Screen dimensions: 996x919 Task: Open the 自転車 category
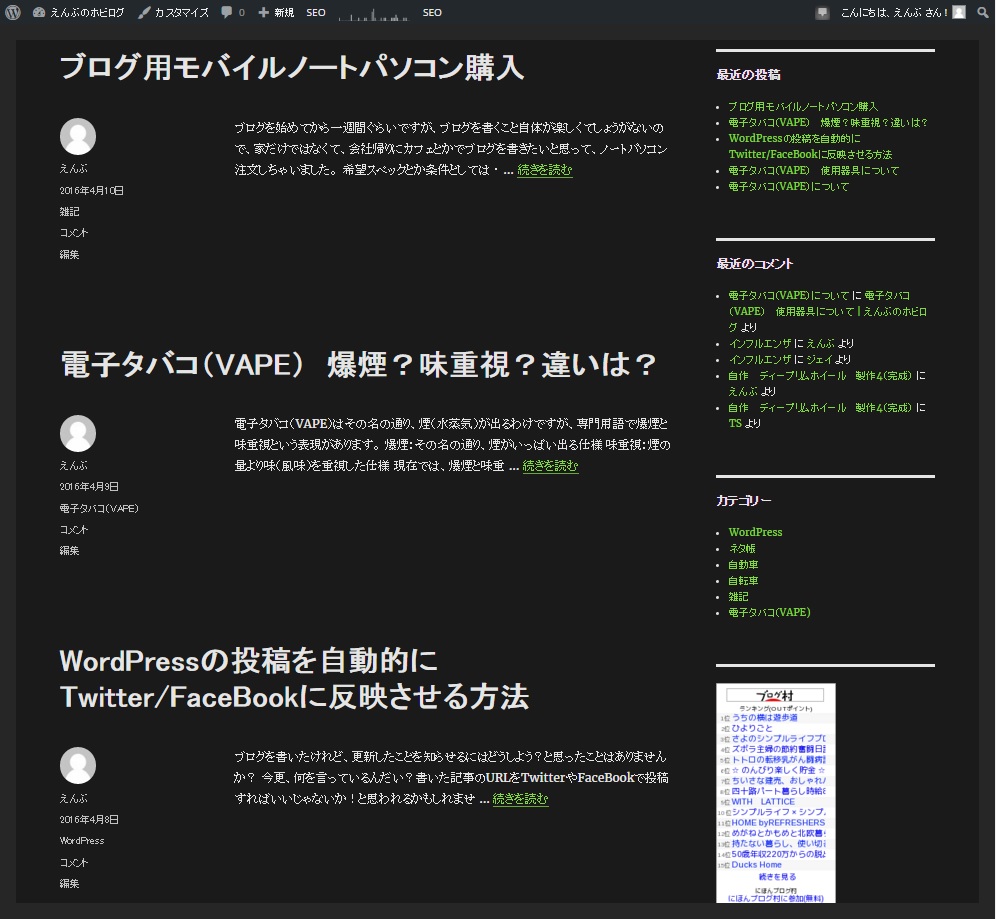(743, 580)
